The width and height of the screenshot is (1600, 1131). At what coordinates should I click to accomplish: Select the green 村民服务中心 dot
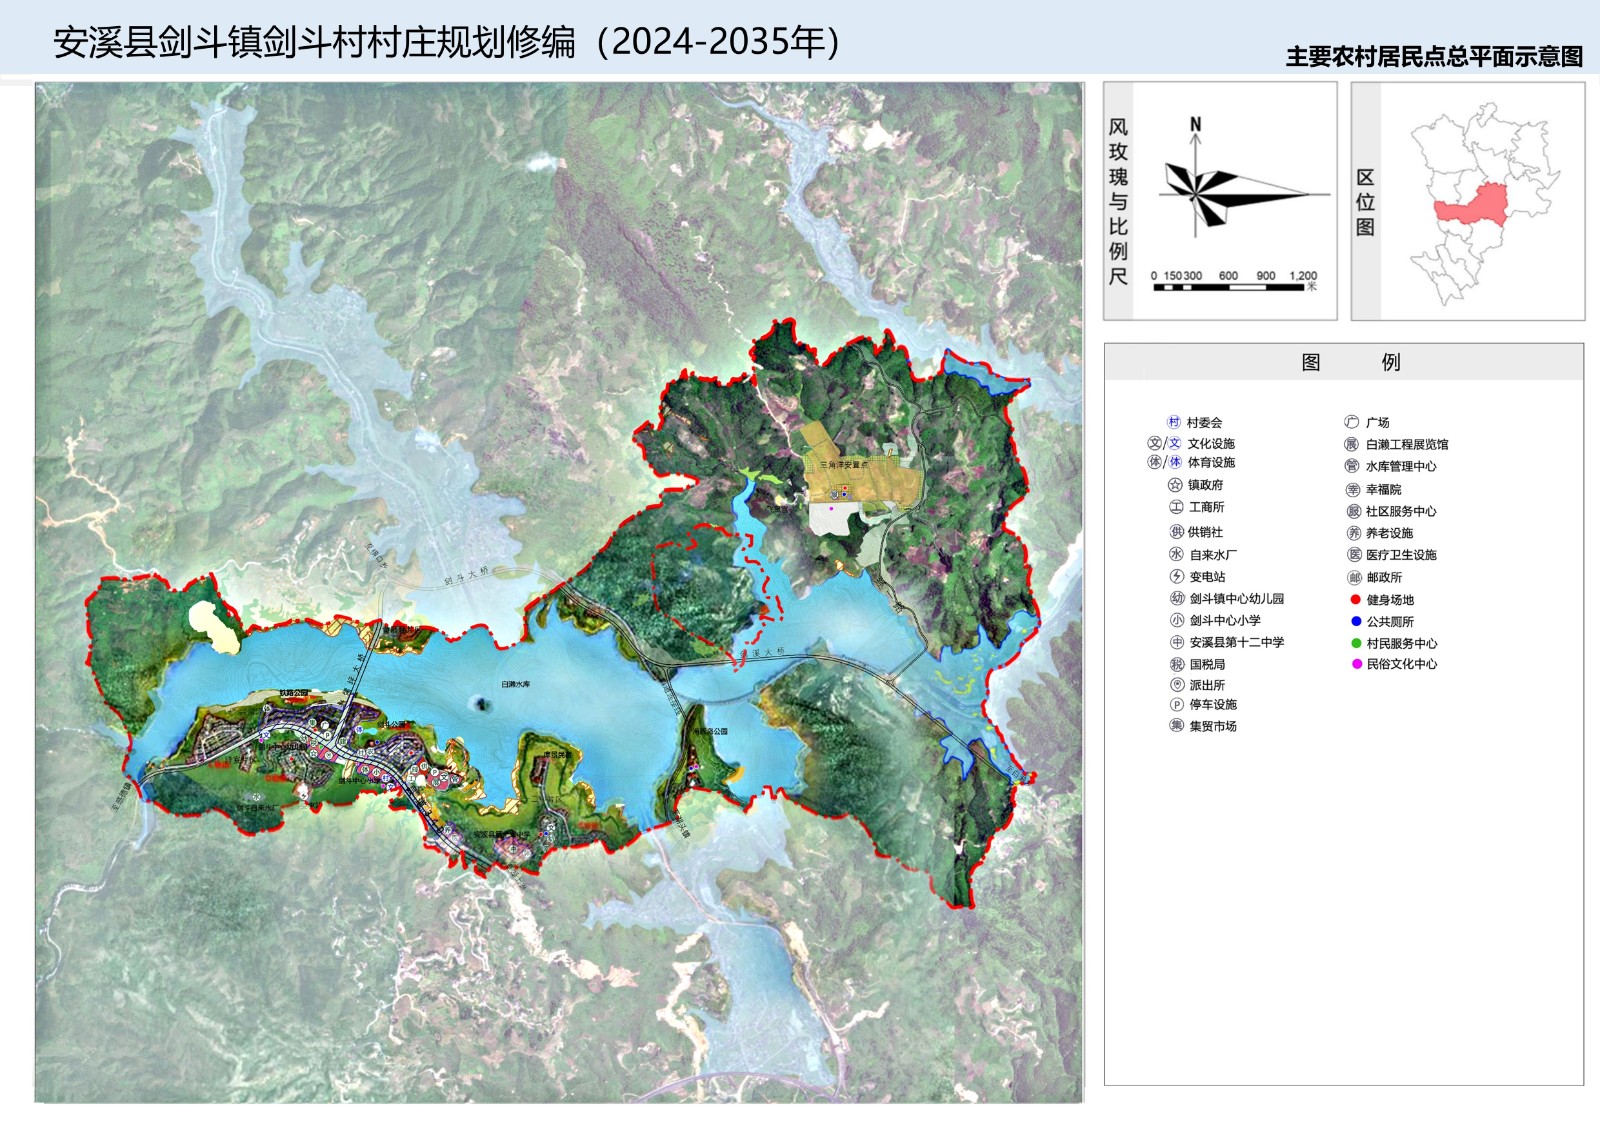coord(1356,644)
